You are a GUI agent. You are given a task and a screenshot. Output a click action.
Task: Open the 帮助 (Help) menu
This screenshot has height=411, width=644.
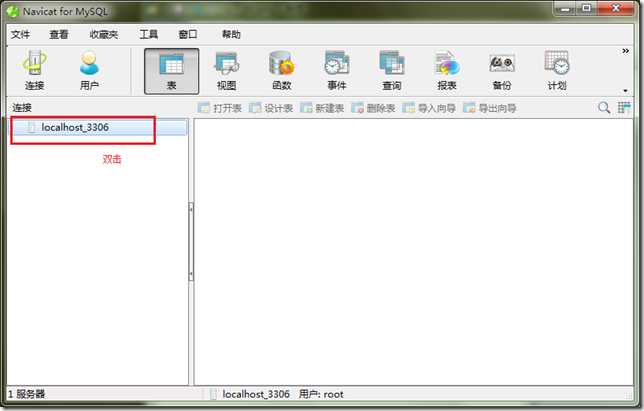231,34
